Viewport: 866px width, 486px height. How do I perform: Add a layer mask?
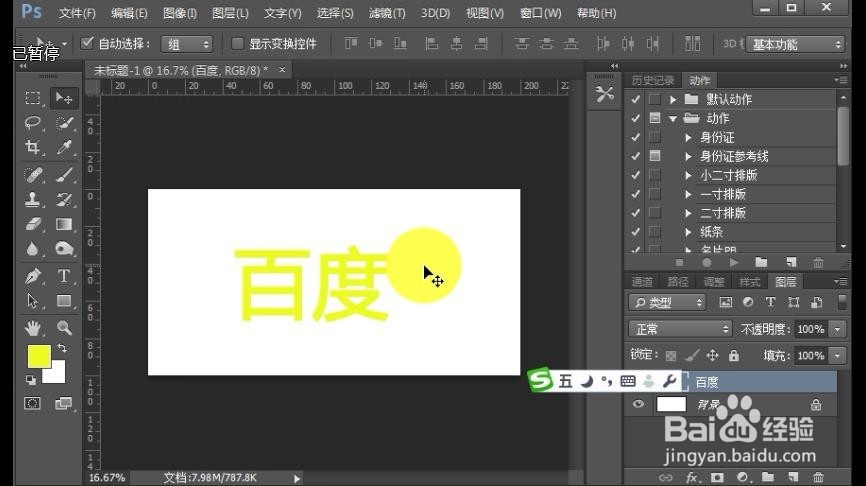click(717, 478)
